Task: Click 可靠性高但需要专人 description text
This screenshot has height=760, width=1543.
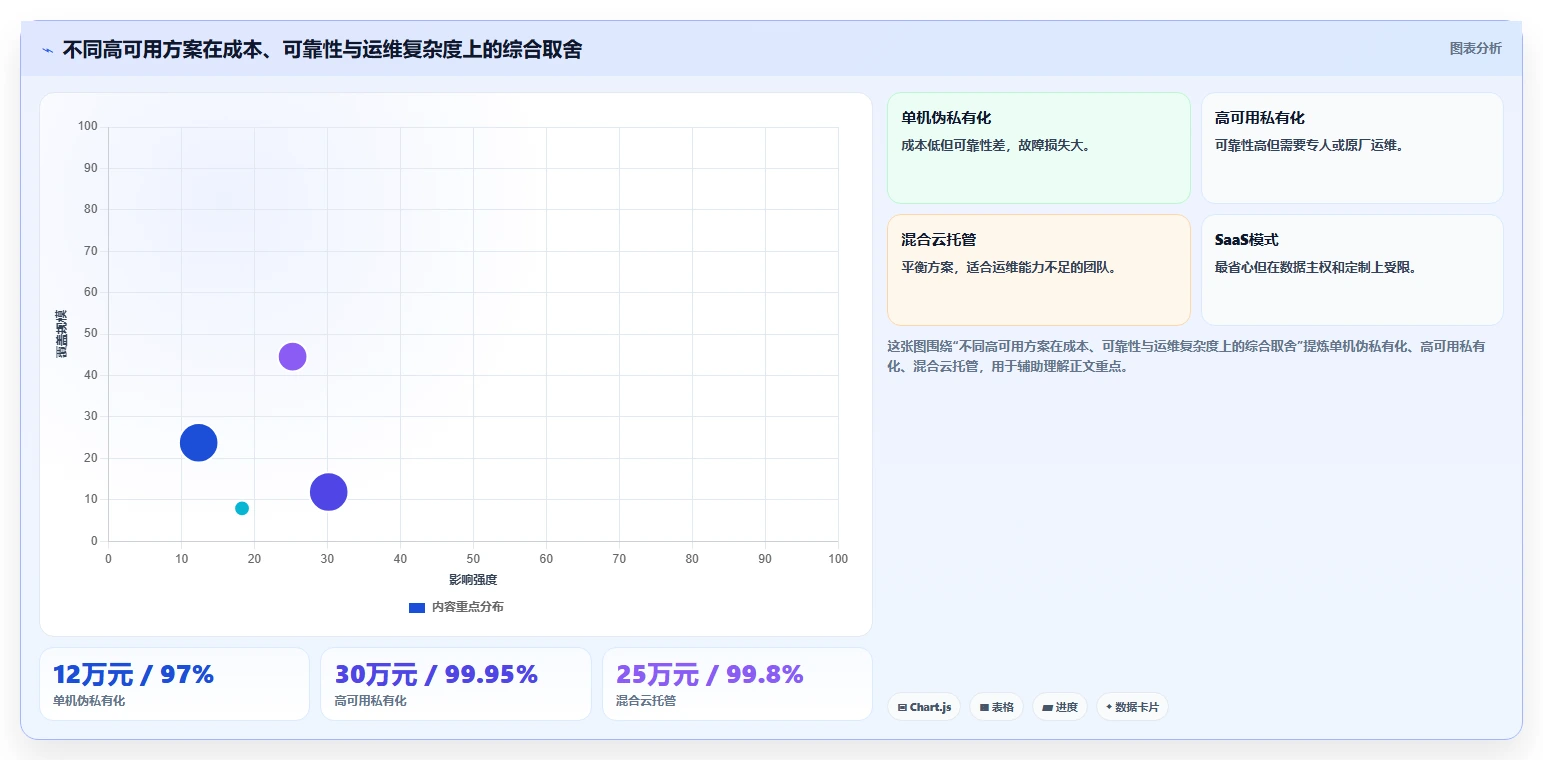Action: 1309,145
